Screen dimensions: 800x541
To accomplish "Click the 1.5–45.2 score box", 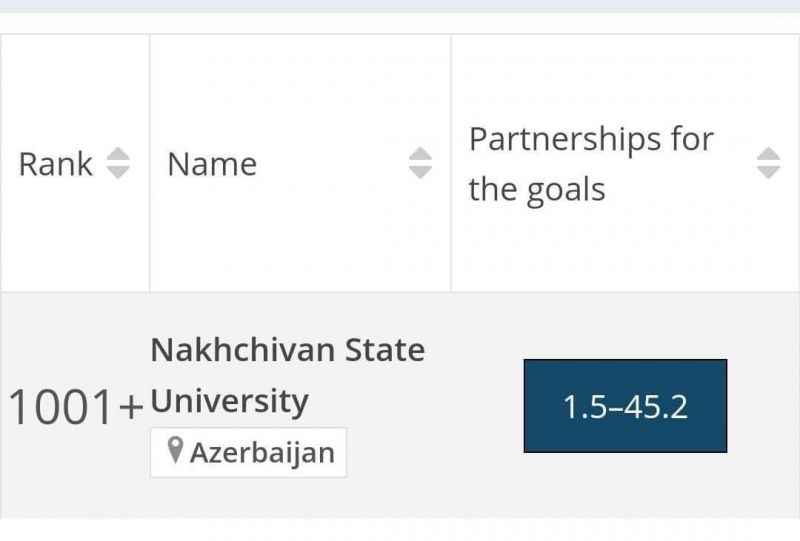I will 625,406.
